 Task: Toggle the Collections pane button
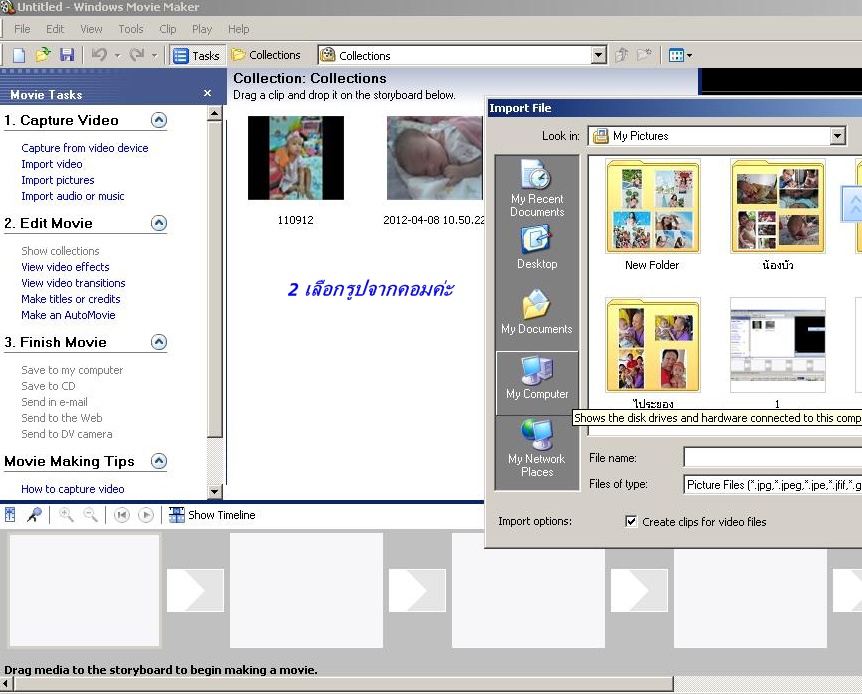click(267, 55)
